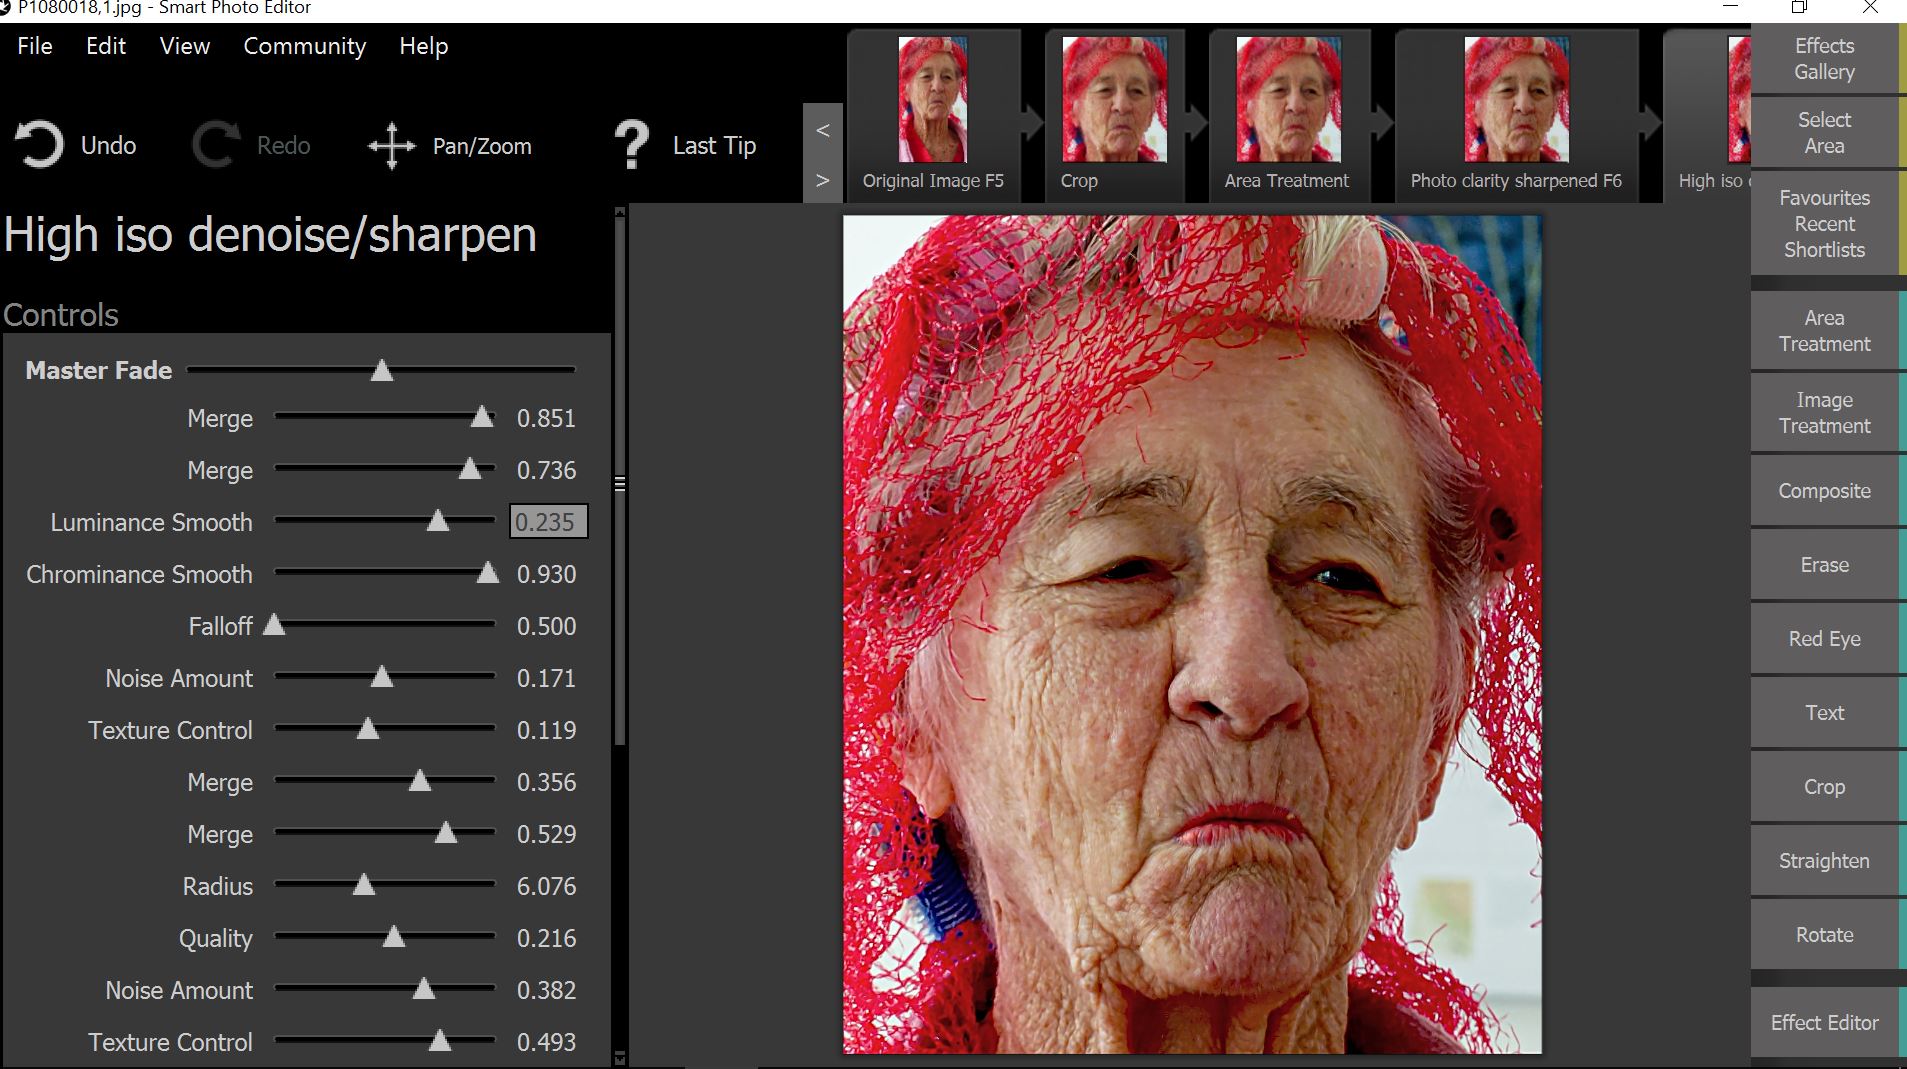Click the Texture Control slider valued 0.493
Viewport: 1907px width, 1069px height.
tap(385, 1042)
